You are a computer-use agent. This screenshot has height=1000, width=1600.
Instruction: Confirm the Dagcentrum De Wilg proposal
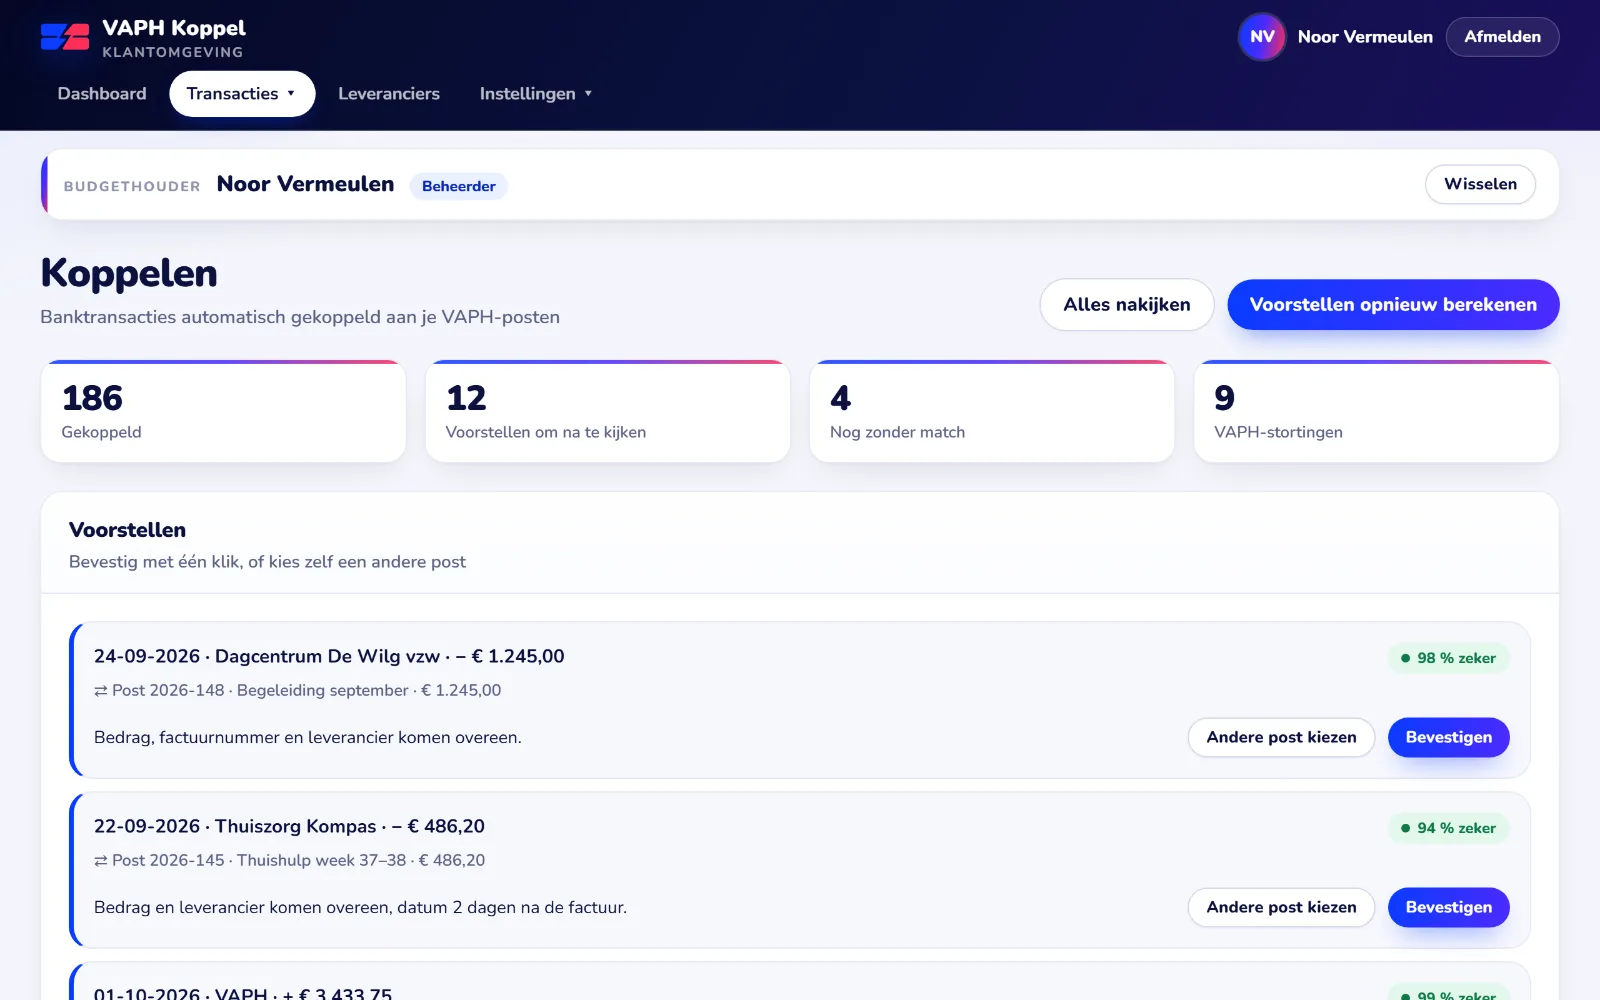1448,737
